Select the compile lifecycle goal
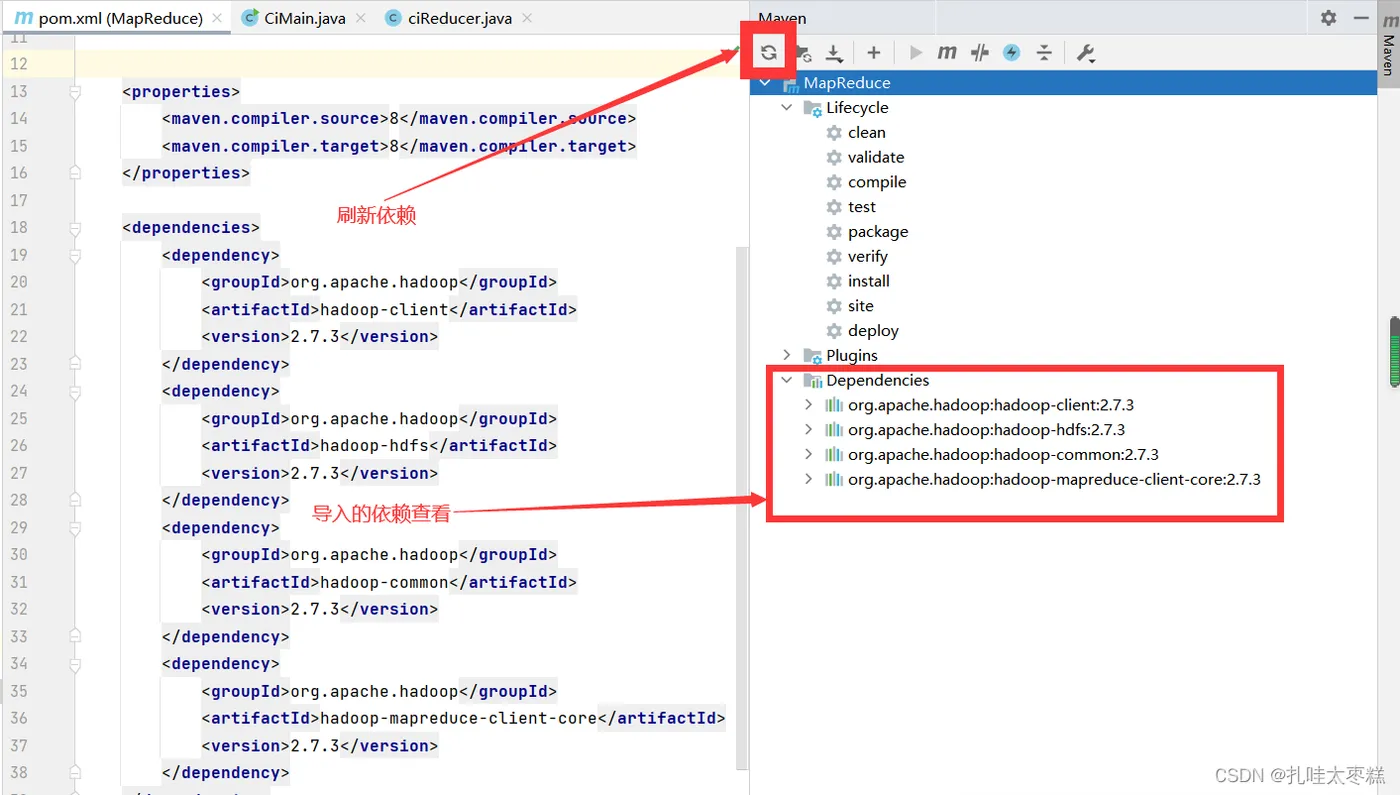The height and width of the screenshot is (795, 1400). pyautogui.click(x=877, y=182)
